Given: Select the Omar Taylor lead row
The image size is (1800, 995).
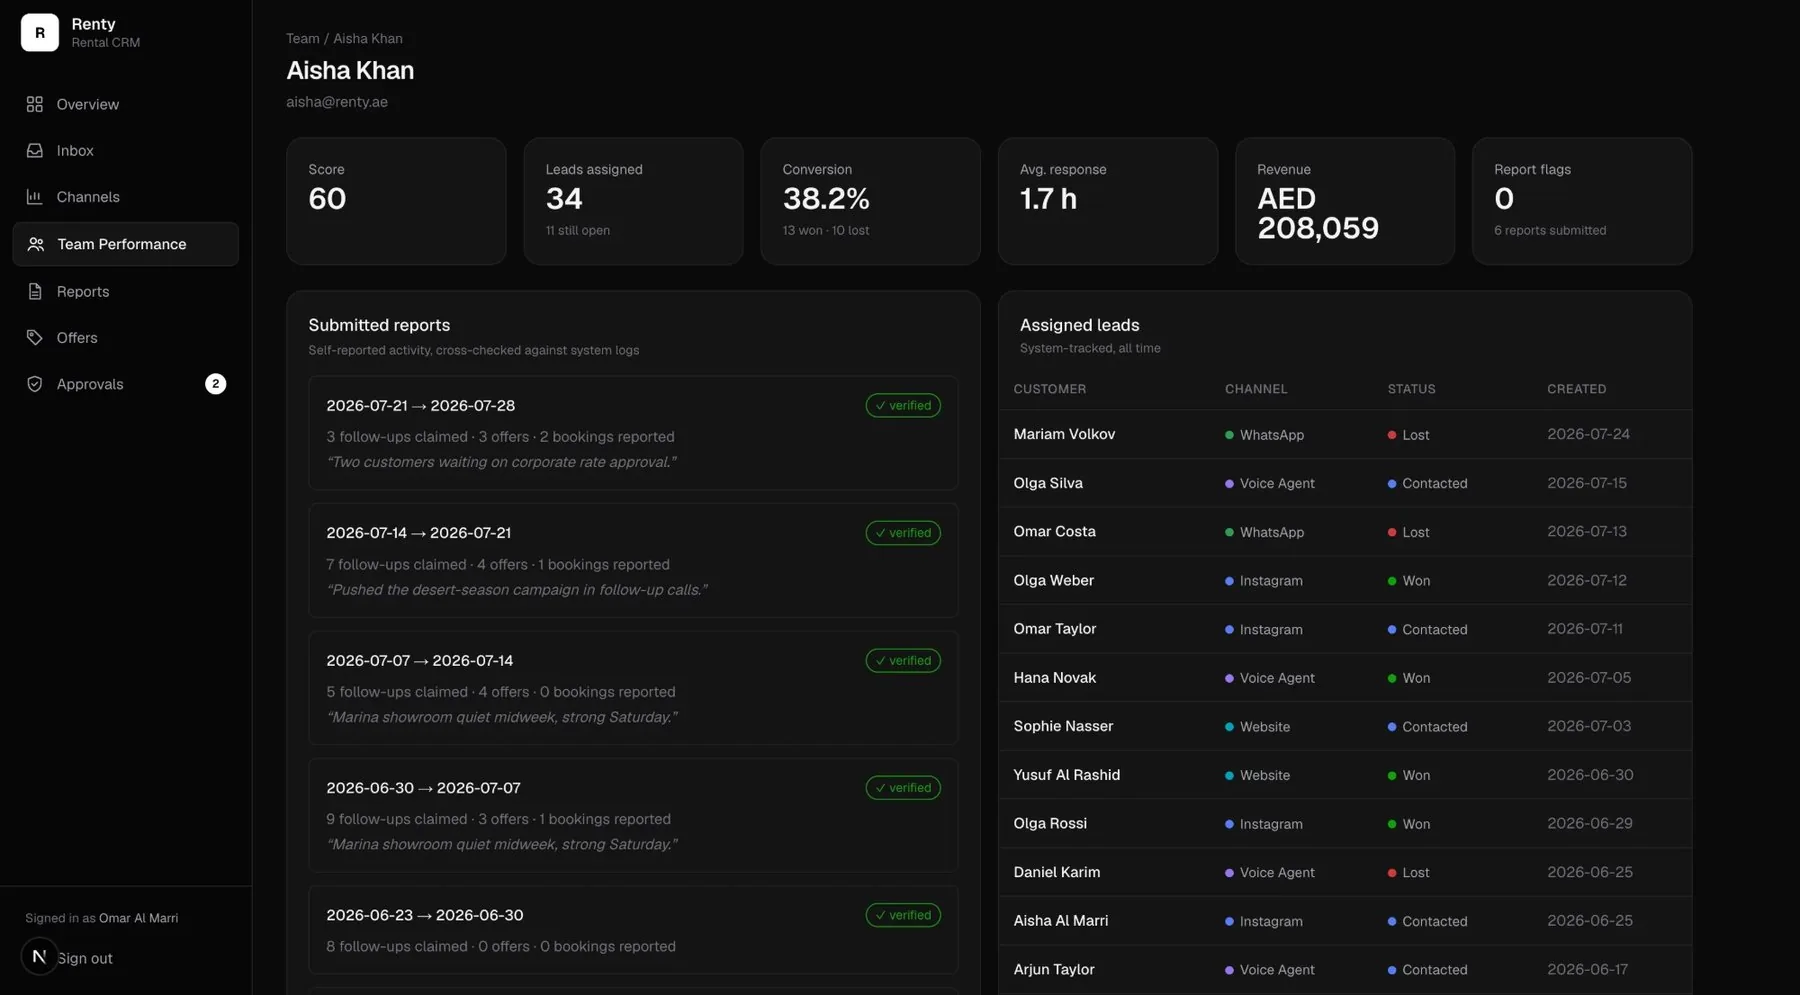Looking at the screenshot, I should click(1345, 629).
